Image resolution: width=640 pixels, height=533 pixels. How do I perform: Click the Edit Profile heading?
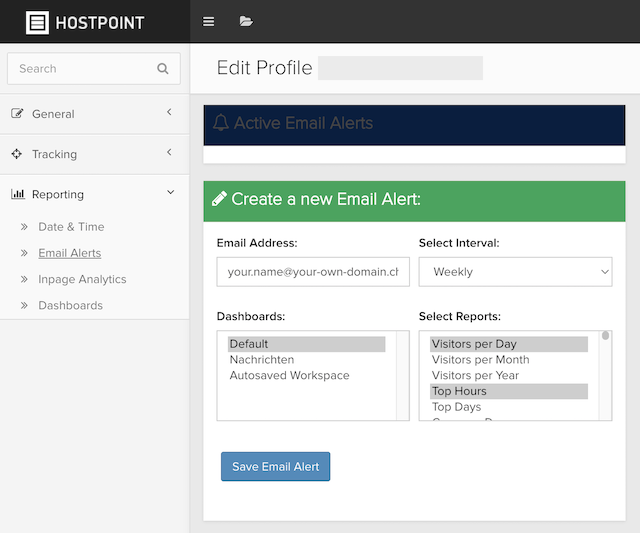tap(264, 68)
